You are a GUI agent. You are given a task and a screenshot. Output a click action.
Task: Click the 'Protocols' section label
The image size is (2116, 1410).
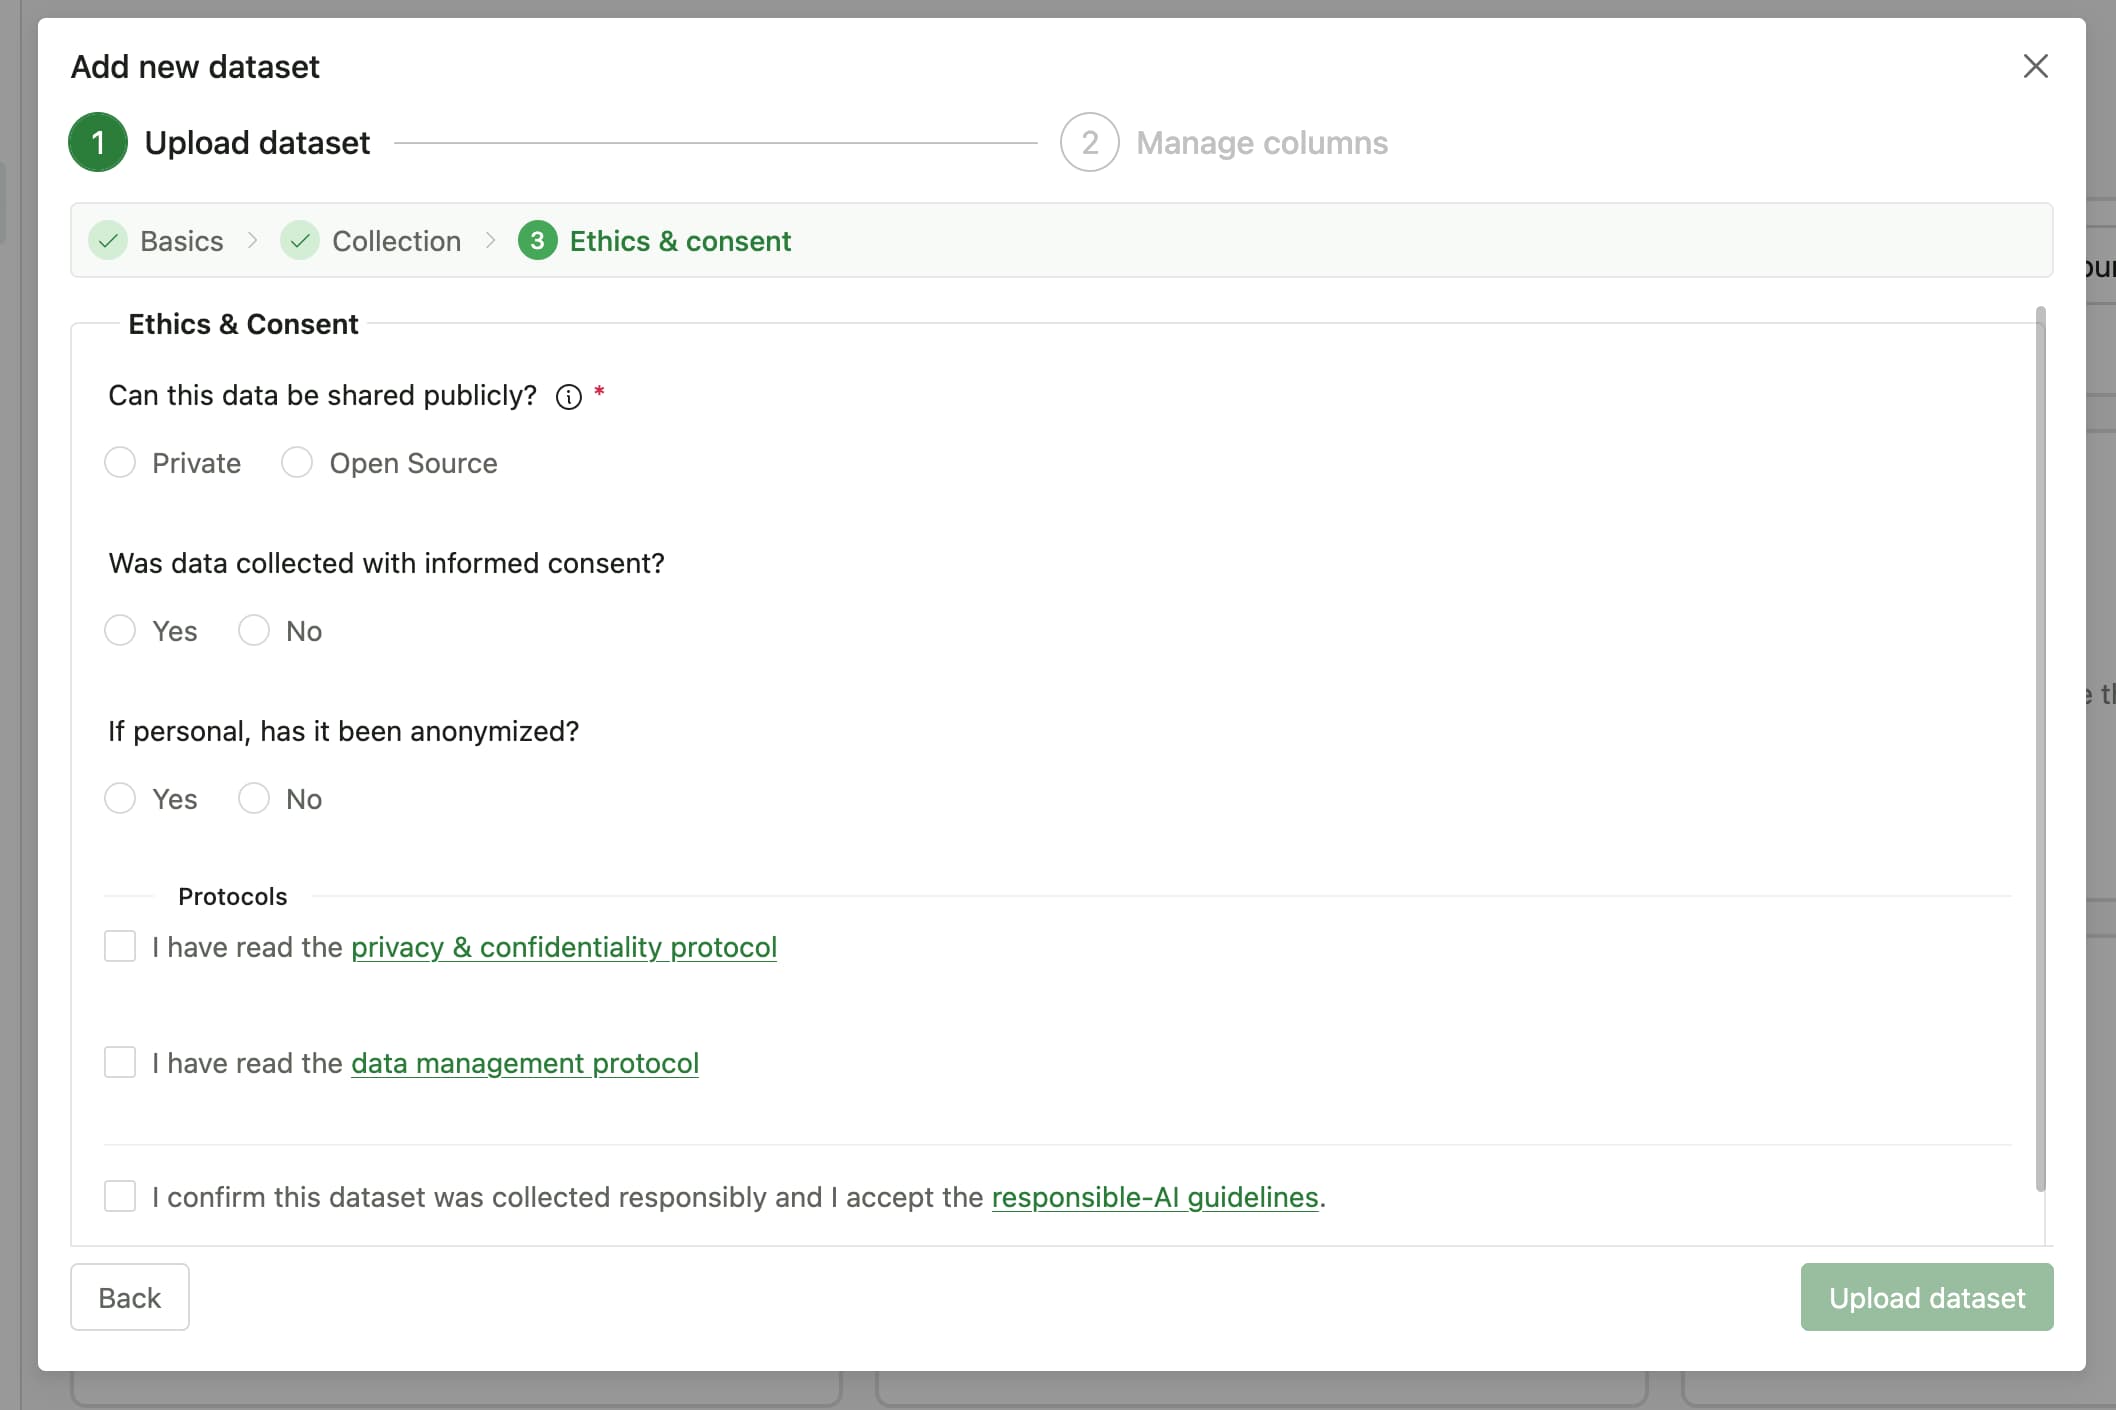232,896
